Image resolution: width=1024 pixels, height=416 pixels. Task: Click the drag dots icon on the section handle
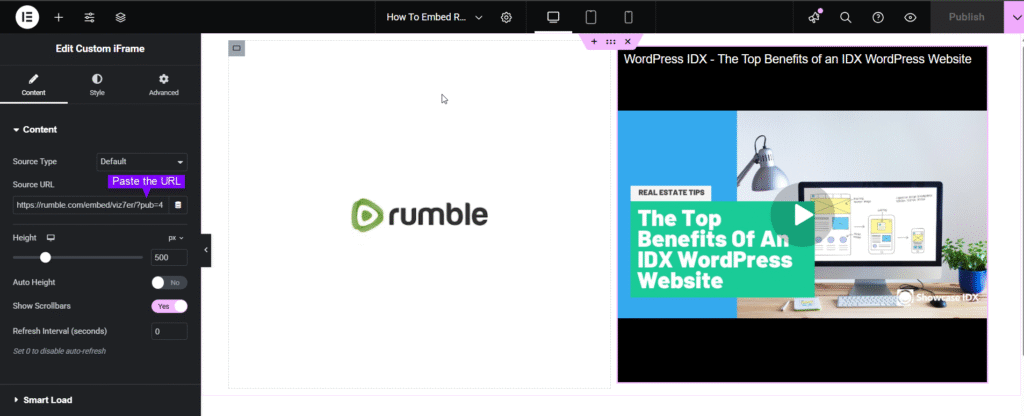click(x=611, y=42)
